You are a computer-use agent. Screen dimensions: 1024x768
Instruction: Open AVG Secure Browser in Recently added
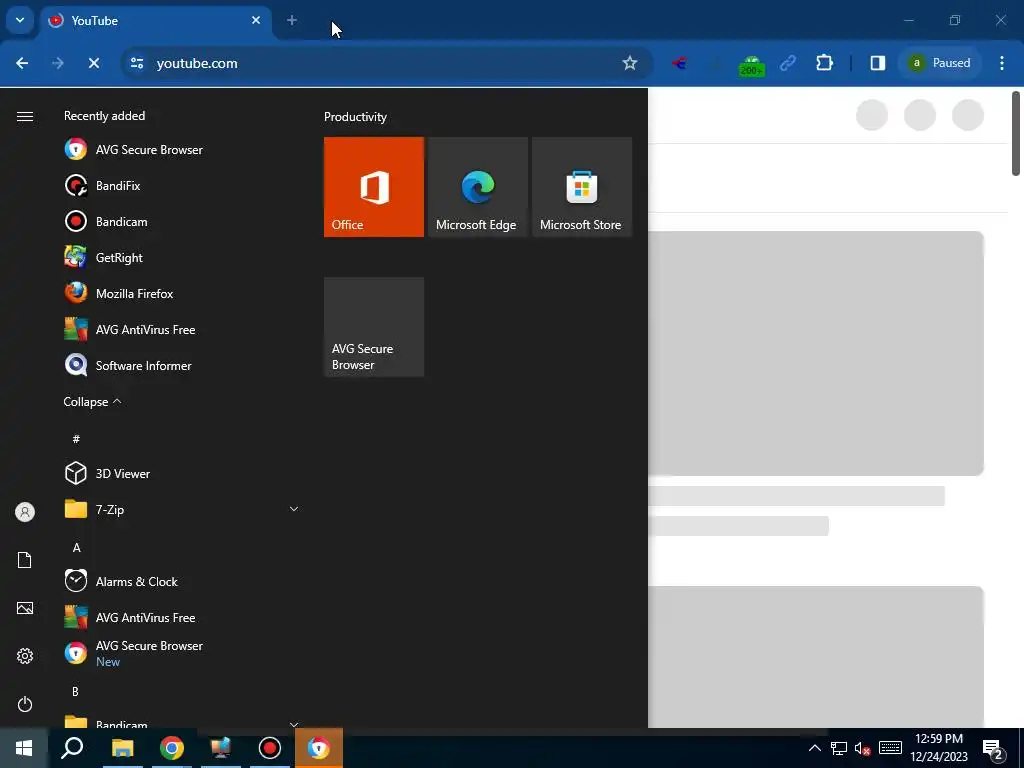pos(182,150)
